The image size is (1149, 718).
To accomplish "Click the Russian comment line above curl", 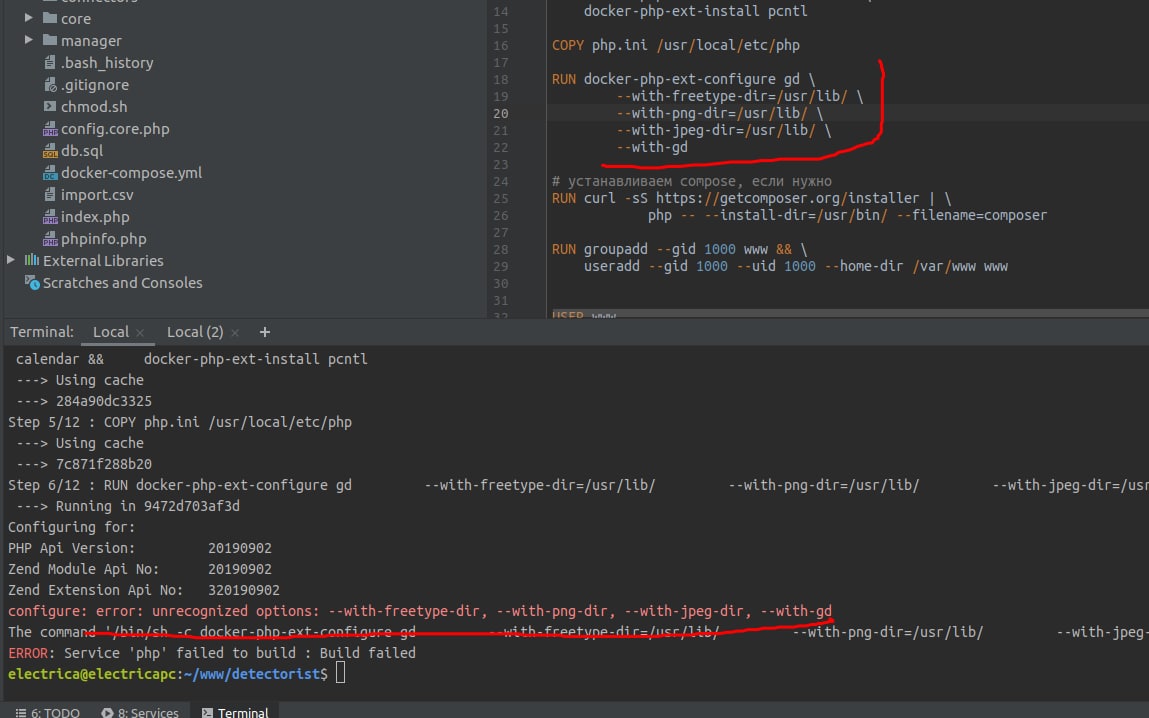I will pos(692,181).
